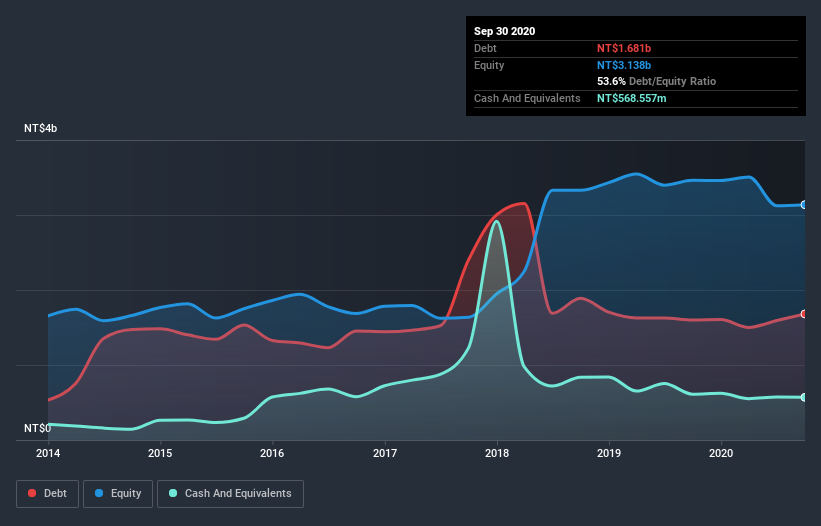Toggle the Cash And Equivalents legend button
Viewport: 821px width, 526px height.
[230, 494]
